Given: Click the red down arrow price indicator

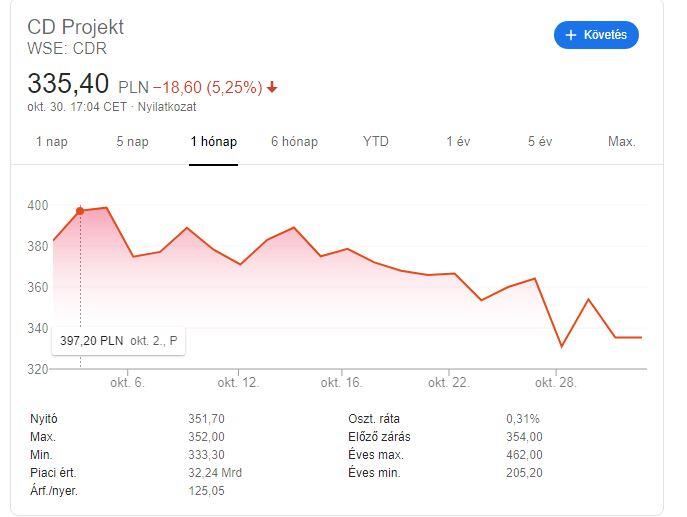Looking at the screenshot, I should 272,88.
